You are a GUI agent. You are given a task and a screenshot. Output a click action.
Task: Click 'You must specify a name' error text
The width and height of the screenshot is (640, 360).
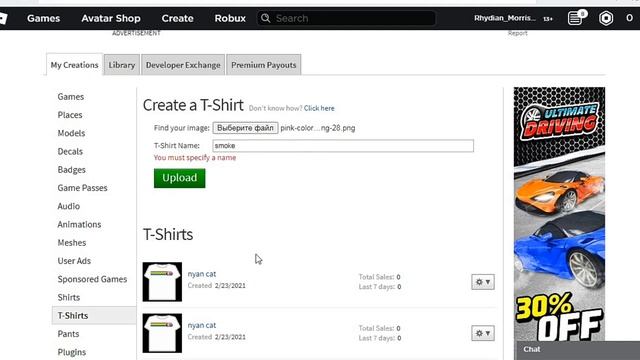(x=195, y=158)
